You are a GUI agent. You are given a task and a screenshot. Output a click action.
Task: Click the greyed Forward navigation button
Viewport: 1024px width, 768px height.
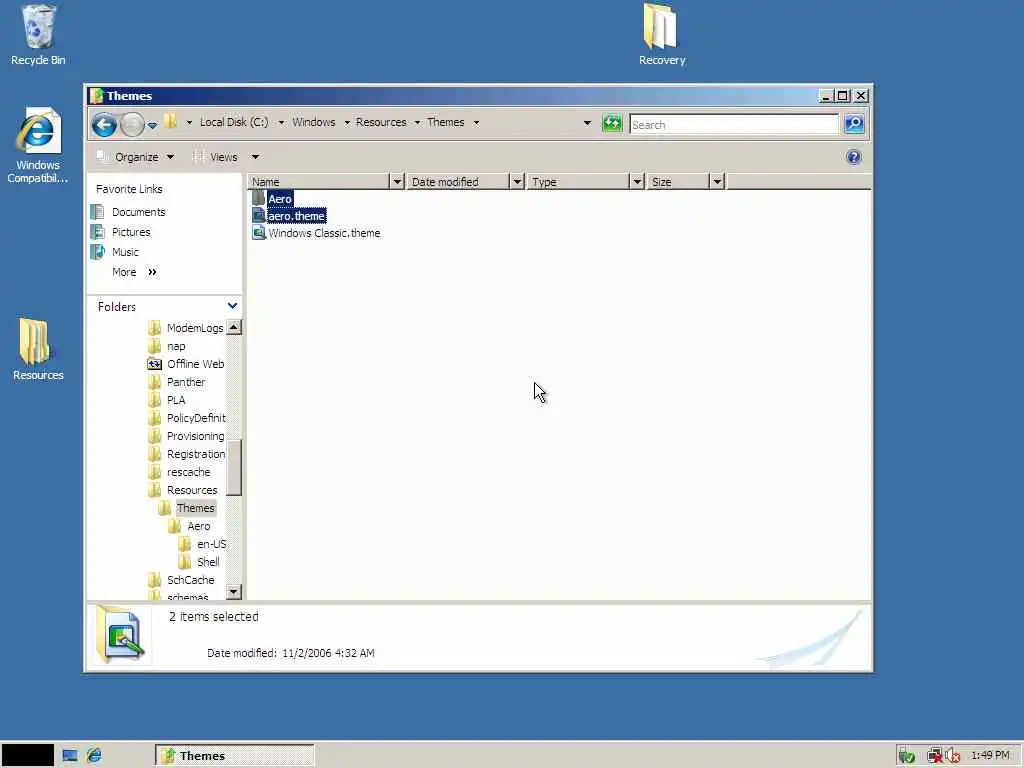pyautogui.click(x=133, y=125)
